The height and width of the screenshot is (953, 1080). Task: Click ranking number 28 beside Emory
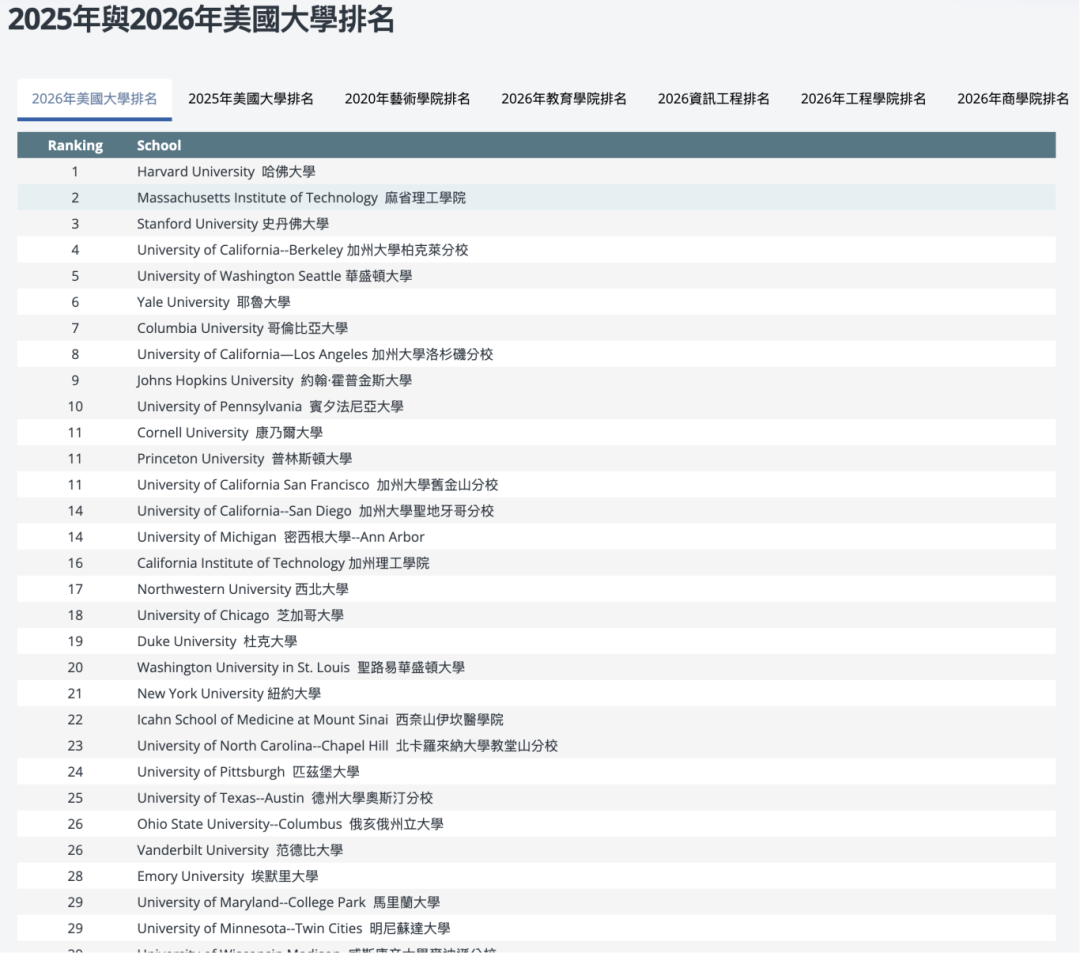[x=75, y=877]
